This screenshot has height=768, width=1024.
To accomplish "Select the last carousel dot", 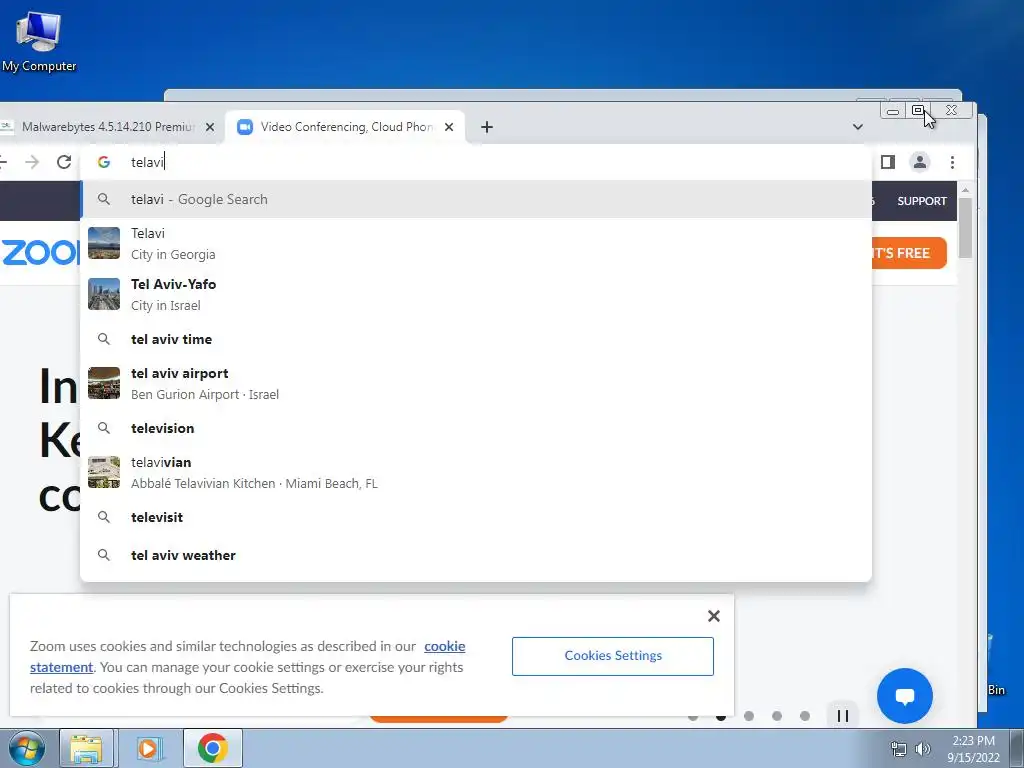I will [x=805, y=716].
